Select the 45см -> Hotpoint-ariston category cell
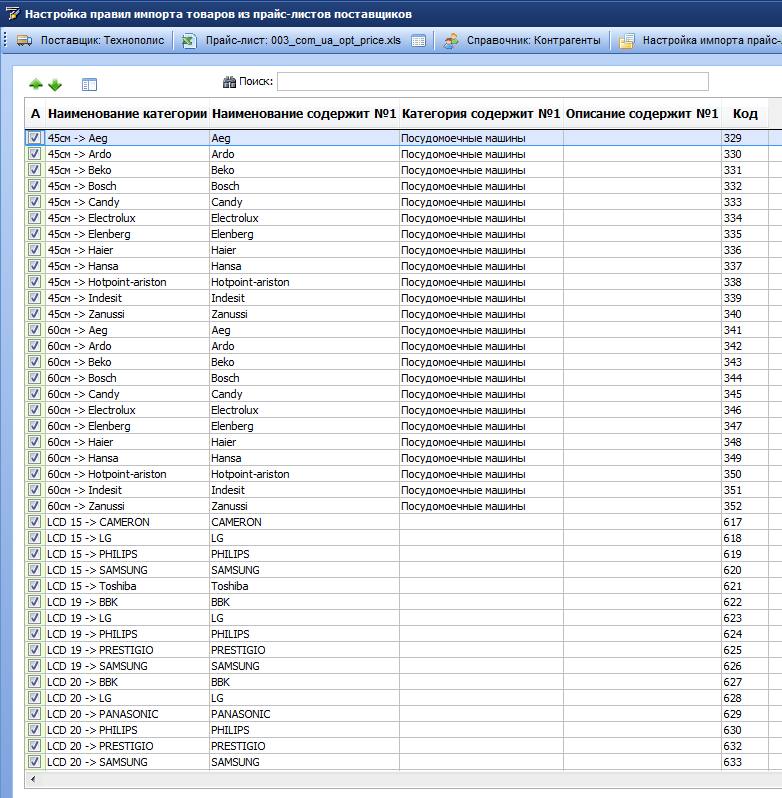The width and height of the screenshot is (782, 798). tap(127, 282)
